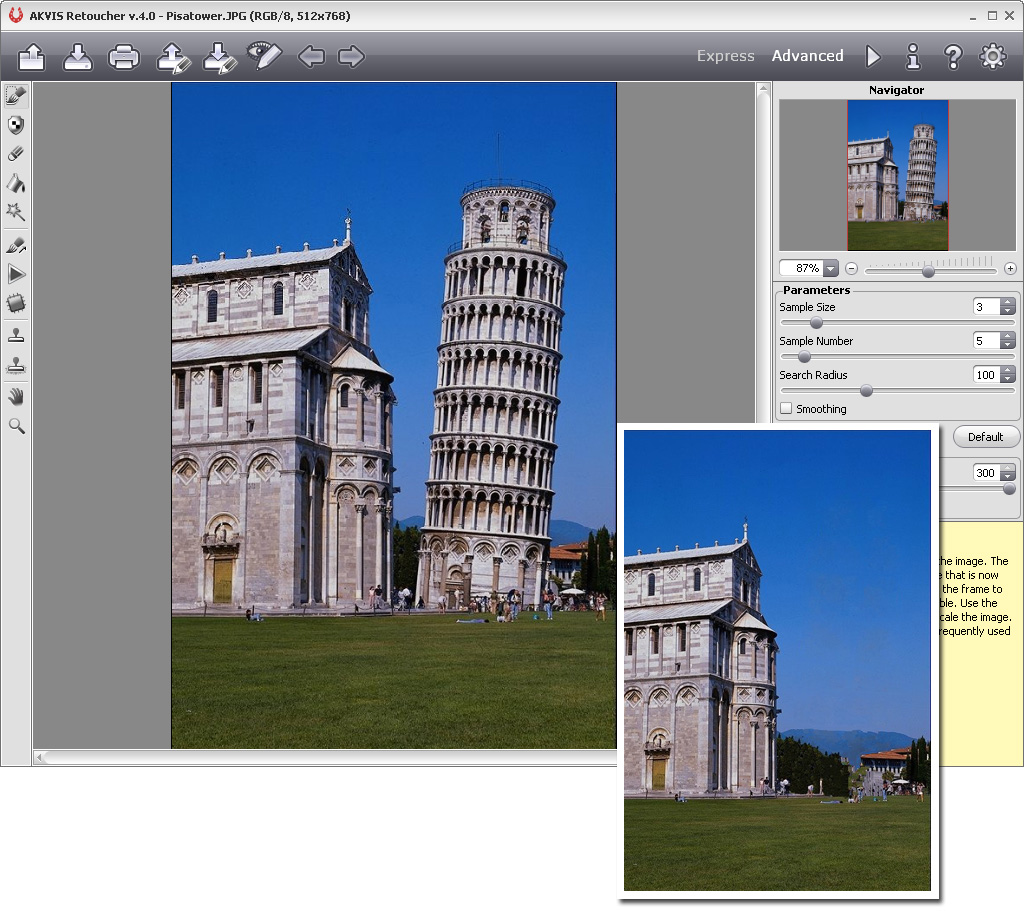Select the Clone Stamp tool

click(16, 336)
